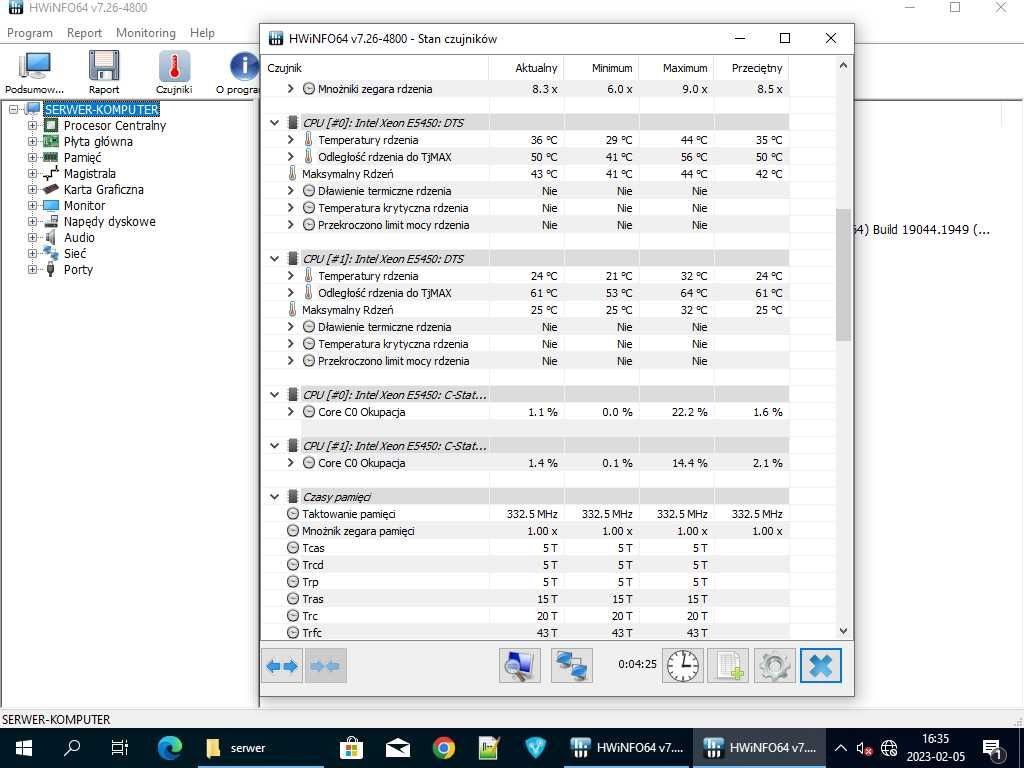The height and width of the screenshot is (768, 1024).
Task: Expand Mnożniki zegara rdzenia row
Action: (x=291, y=88)
